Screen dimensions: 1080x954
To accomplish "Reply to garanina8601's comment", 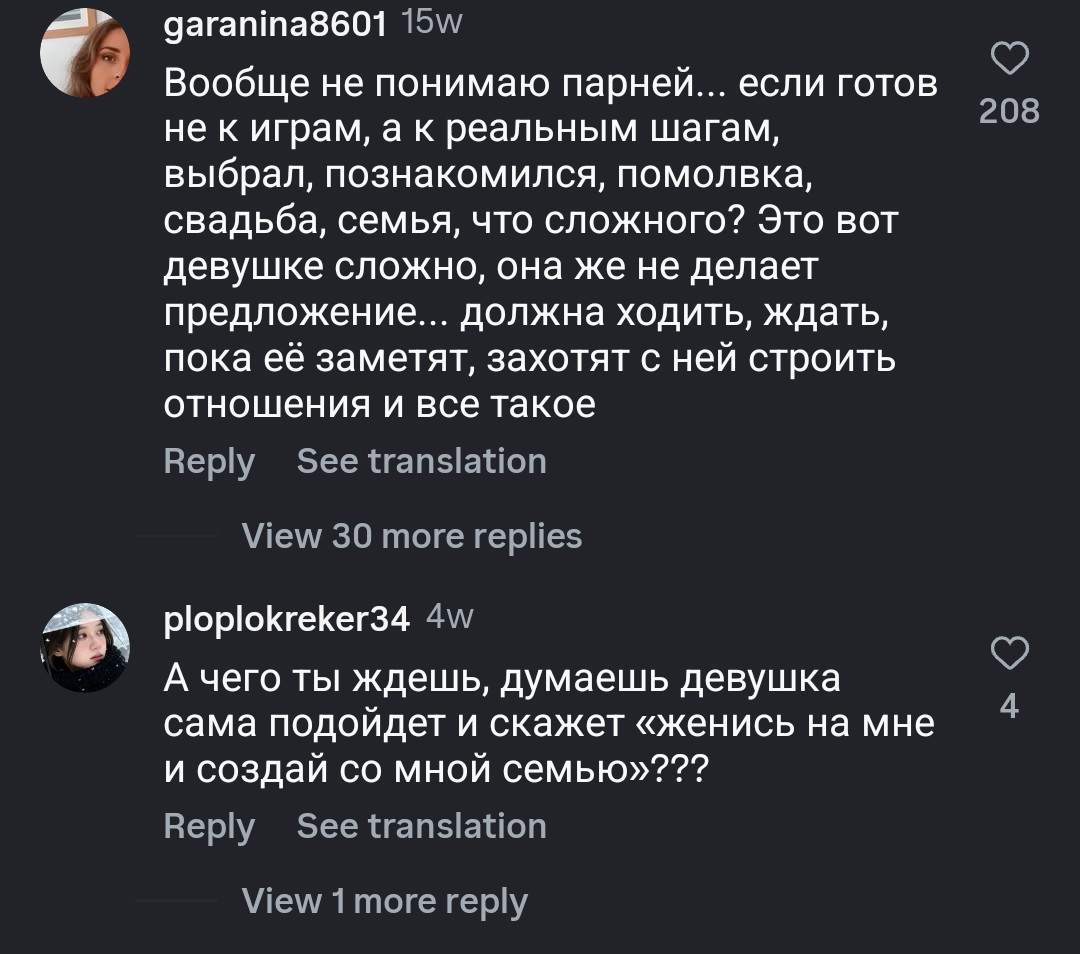I will click(209, 461).
